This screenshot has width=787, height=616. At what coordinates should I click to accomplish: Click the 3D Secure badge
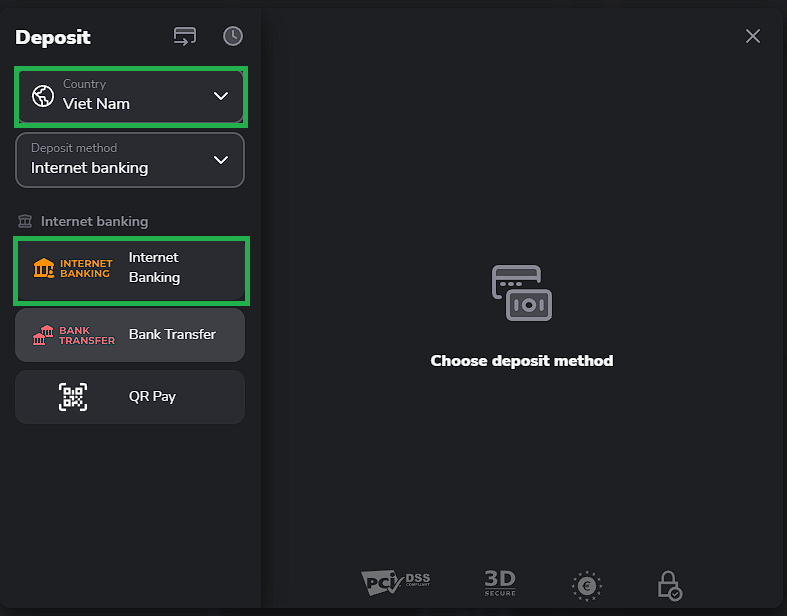click(x=499, y=583)
